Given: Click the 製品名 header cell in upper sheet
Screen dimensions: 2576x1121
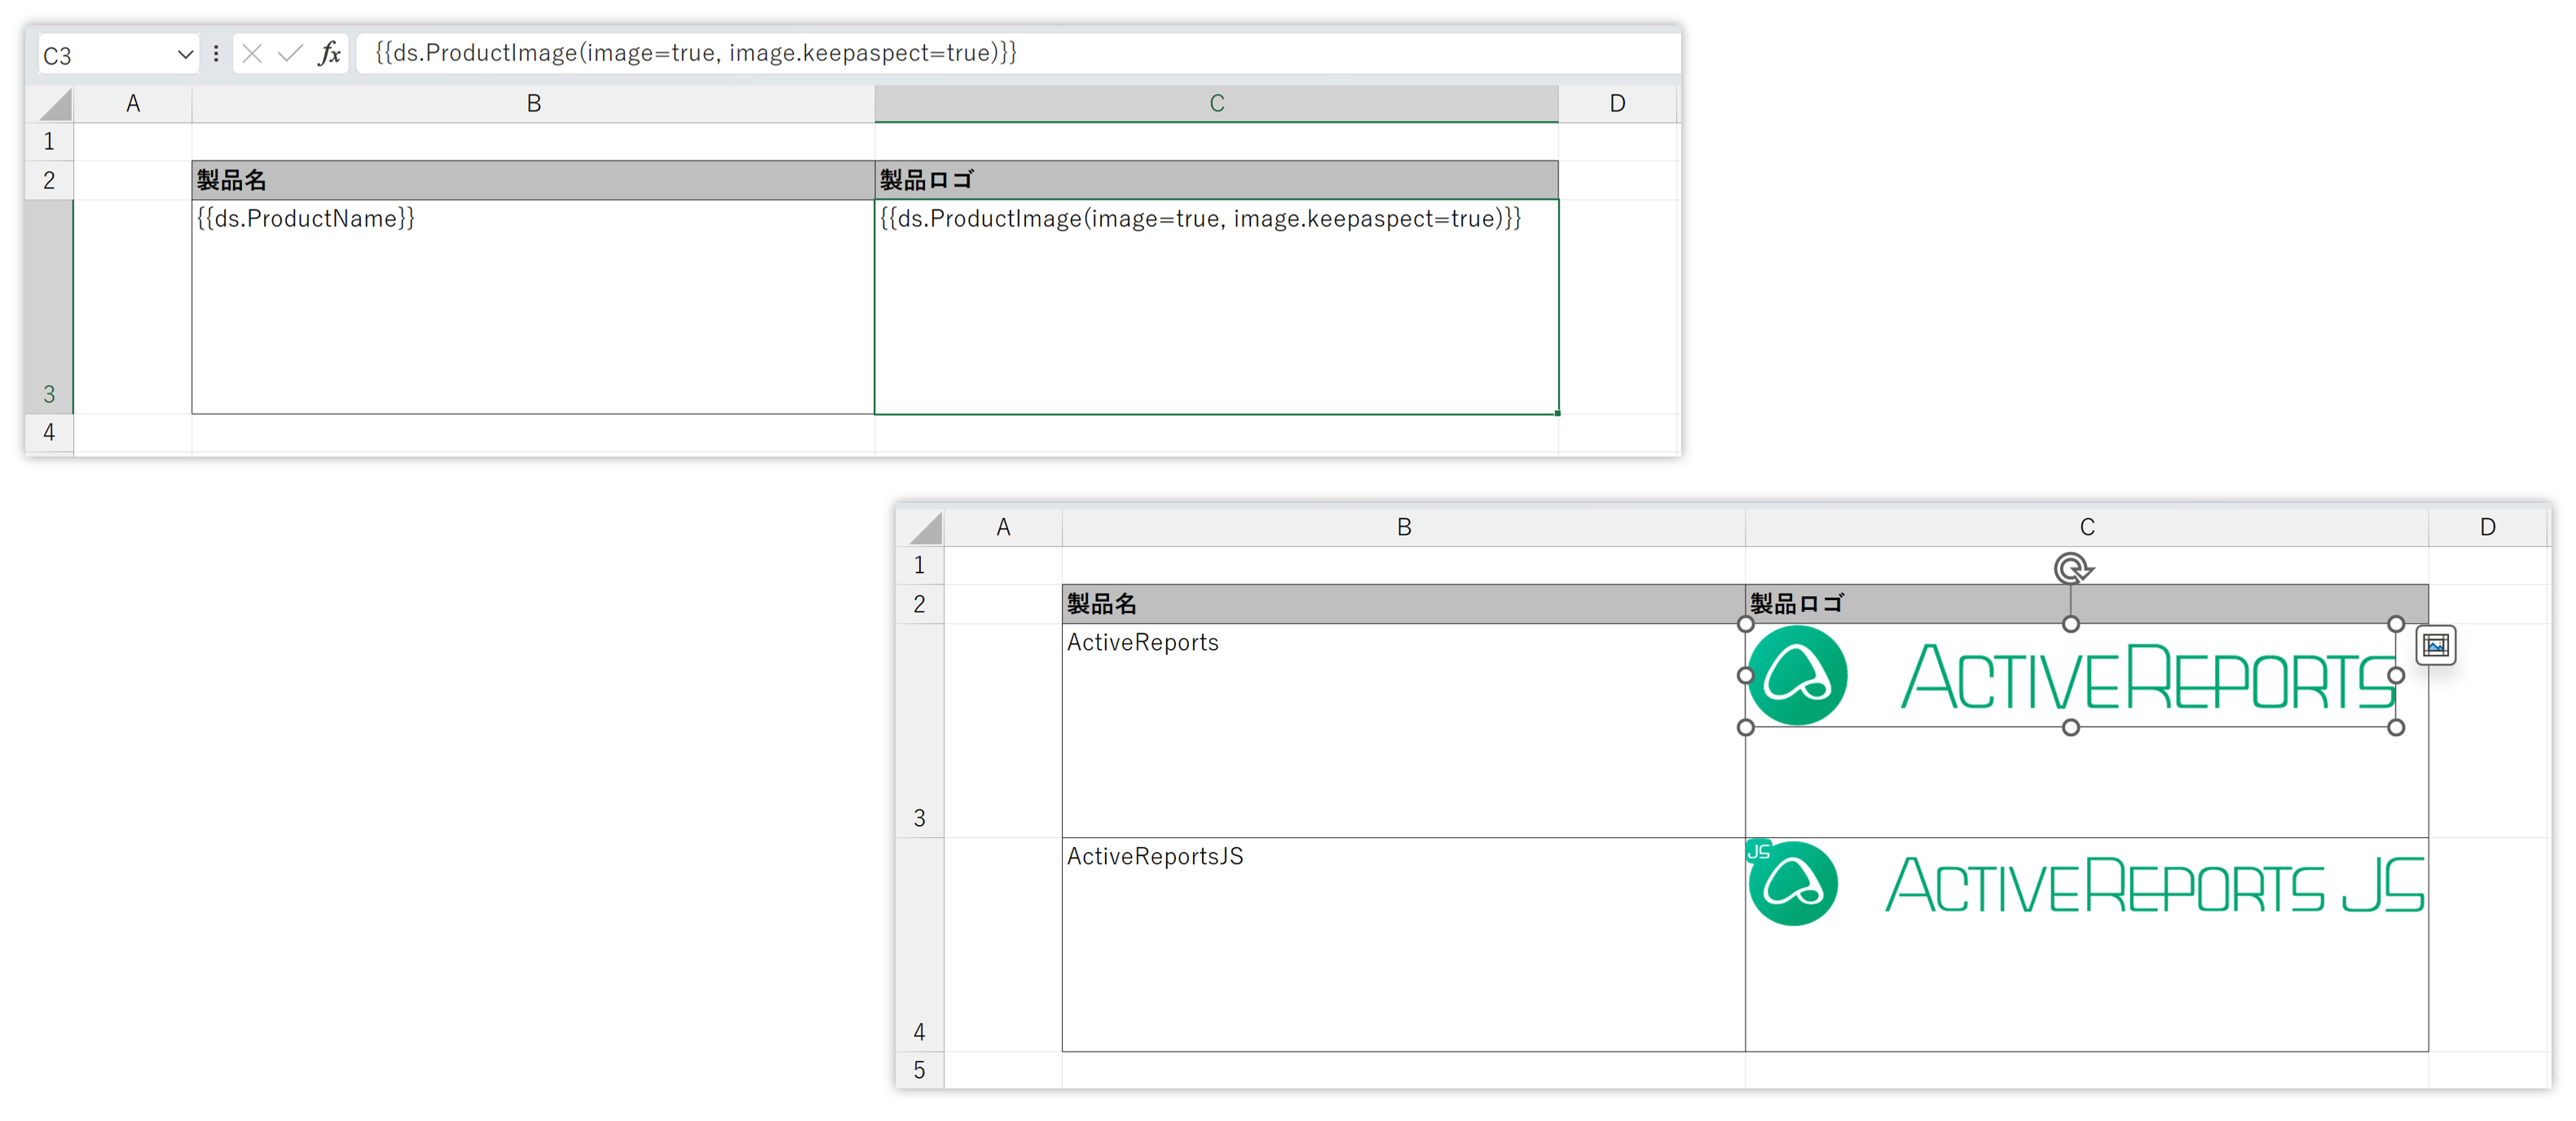Looking at the screenshot, I should coord(534,181).
